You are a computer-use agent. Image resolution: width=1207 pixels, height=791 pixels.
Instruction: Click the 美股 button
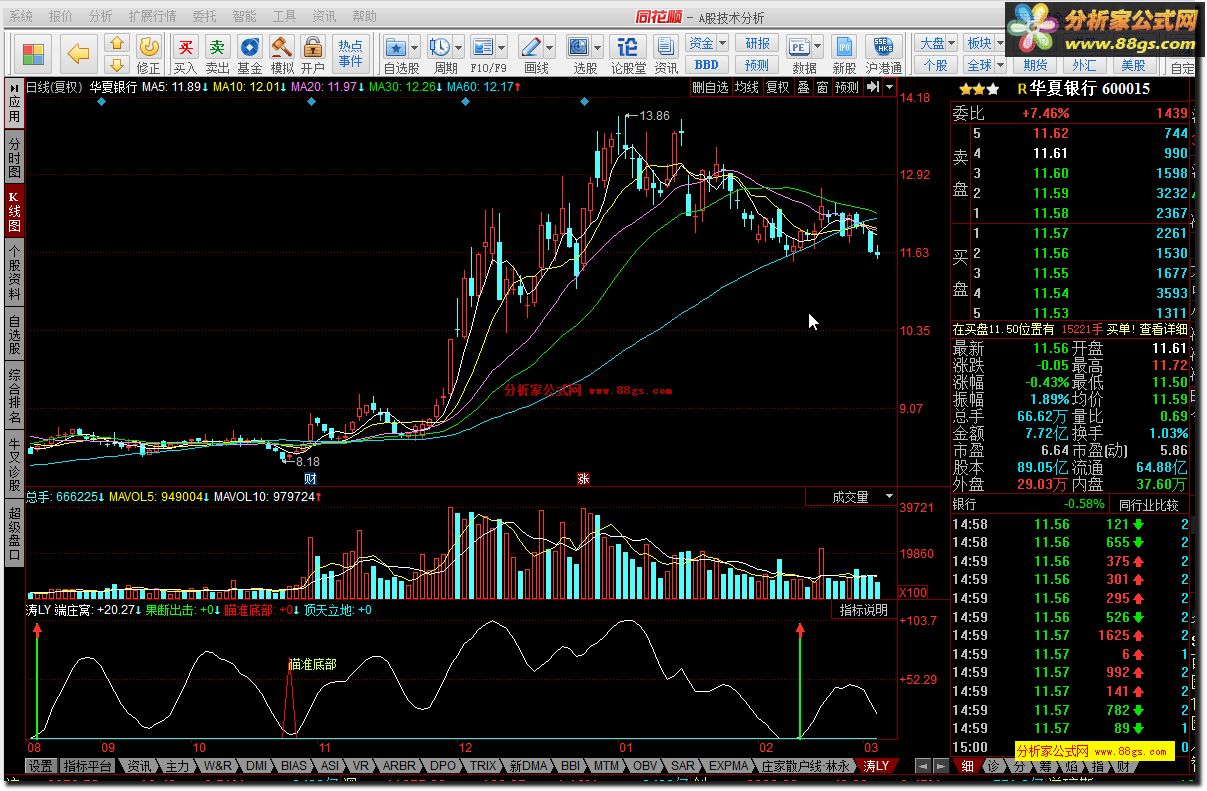[x=1133, y=65]
